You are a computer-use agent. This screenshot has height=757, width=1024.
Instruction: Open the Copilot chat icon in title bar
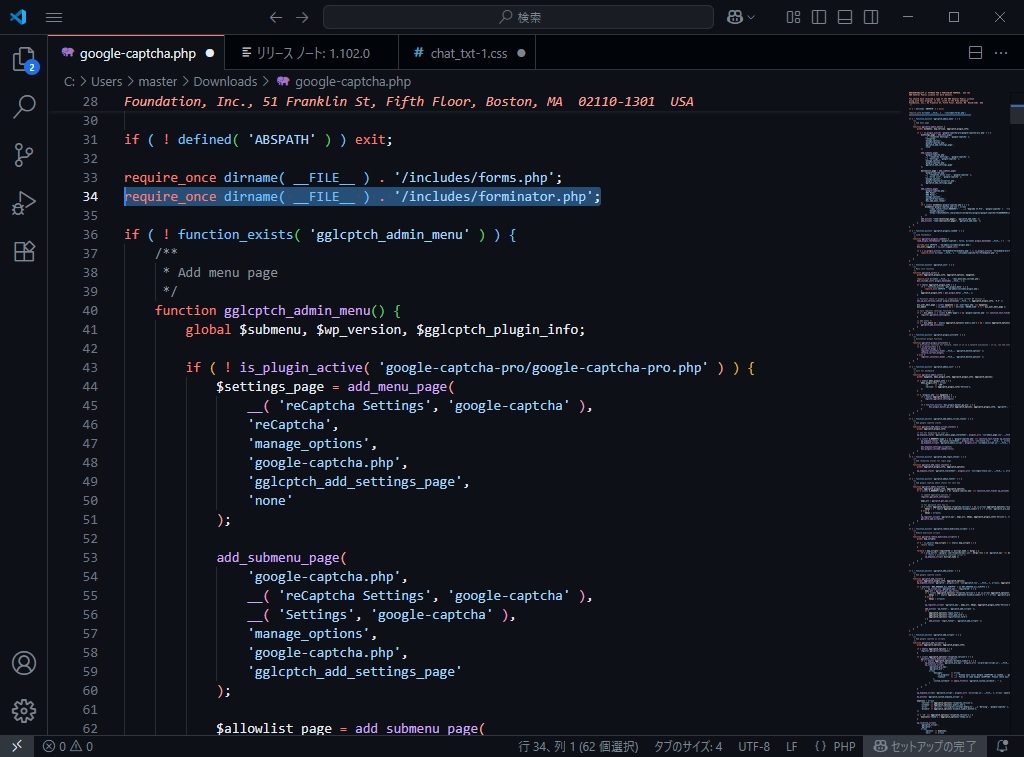(735, 18)
